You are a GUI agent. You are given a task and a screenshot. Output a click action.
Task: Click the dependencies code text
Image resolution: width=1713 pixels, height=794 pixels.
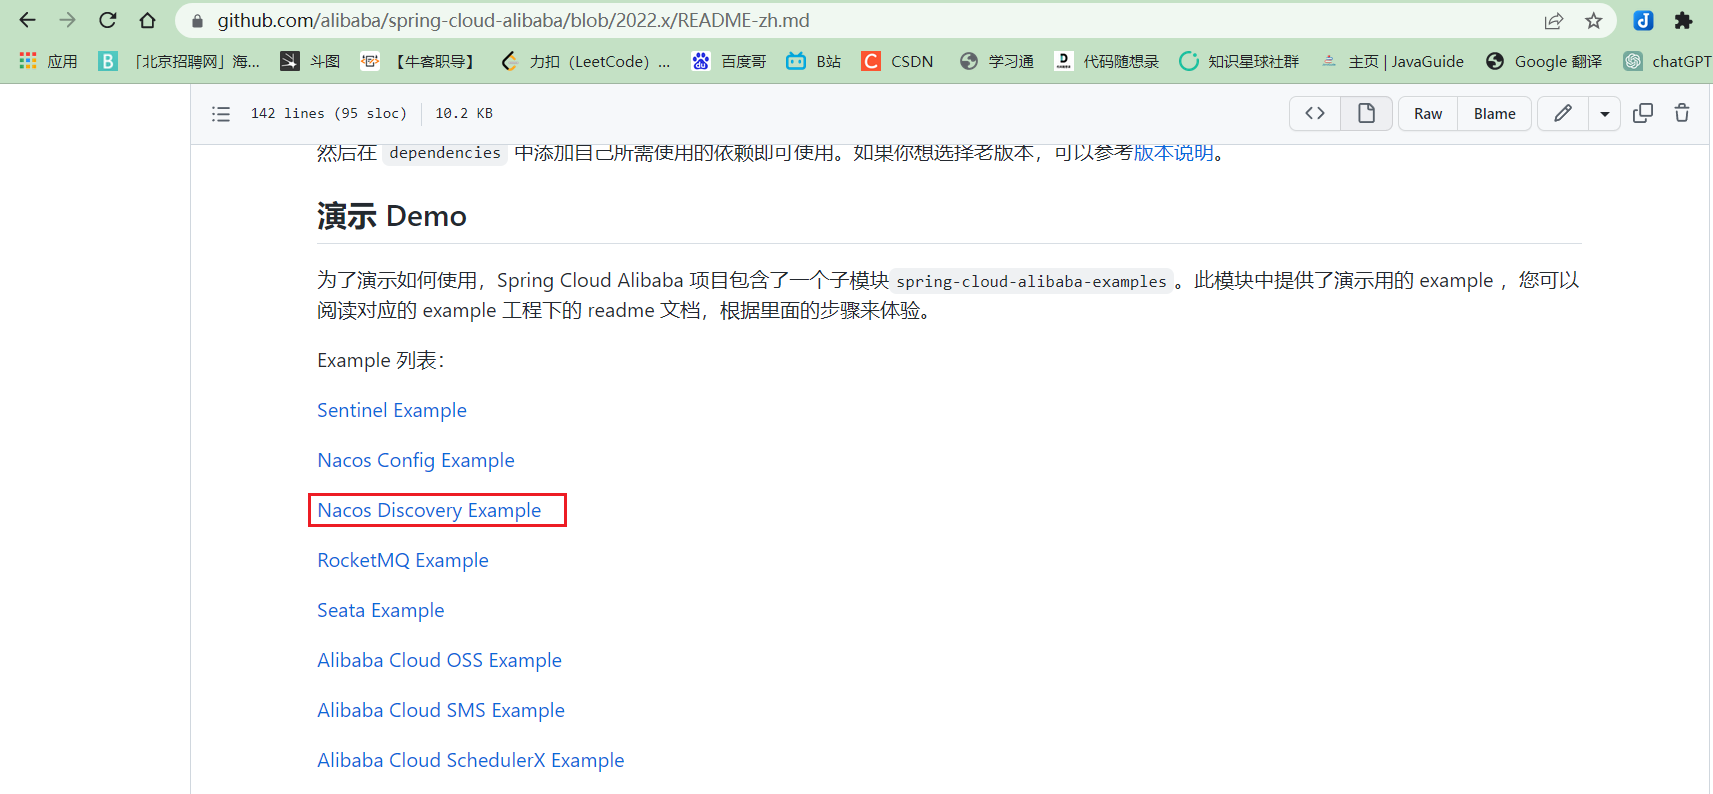pos(445,153)
